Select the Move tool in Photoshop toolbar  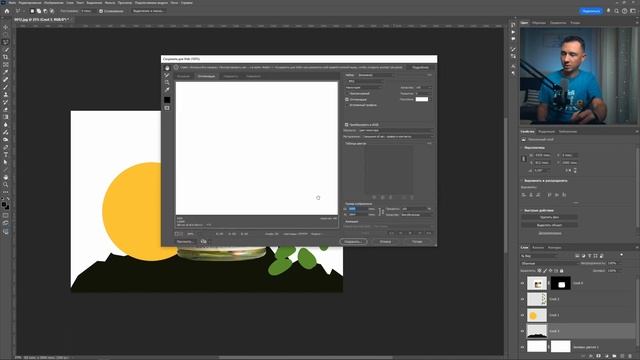point(5,27)
